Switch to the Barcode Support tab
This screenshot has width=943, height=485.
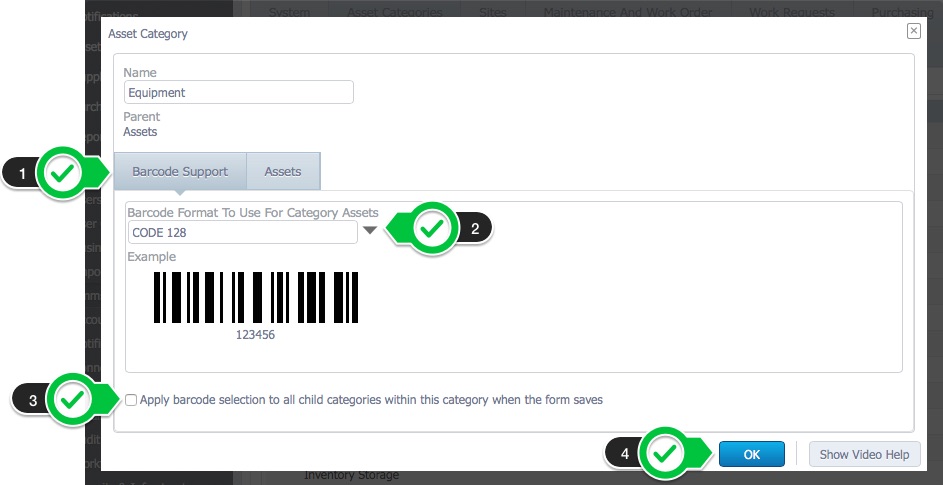pos(180,171)
